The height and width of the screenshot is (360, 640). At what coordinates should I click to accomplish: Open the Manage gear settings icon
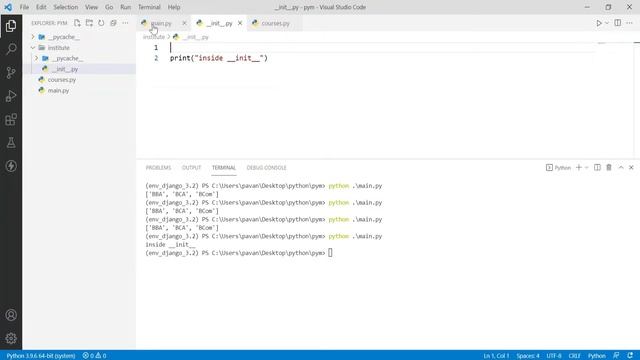(11, 338)
